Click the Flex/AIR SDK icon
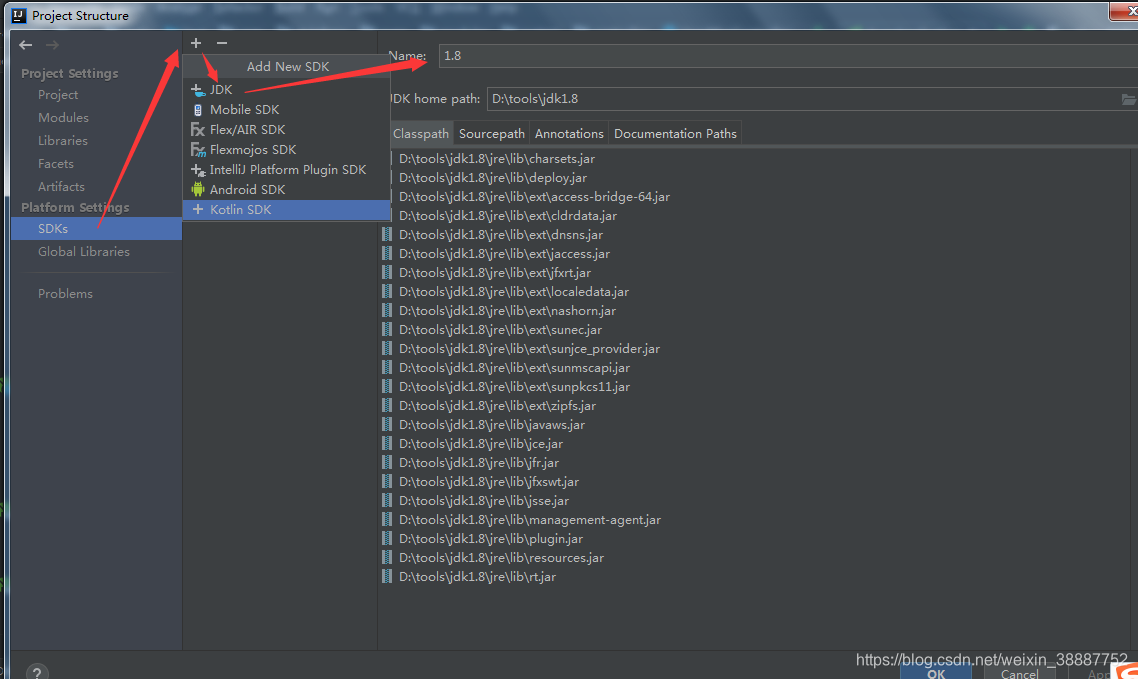1138x679 pixels. tap(197, 130)
